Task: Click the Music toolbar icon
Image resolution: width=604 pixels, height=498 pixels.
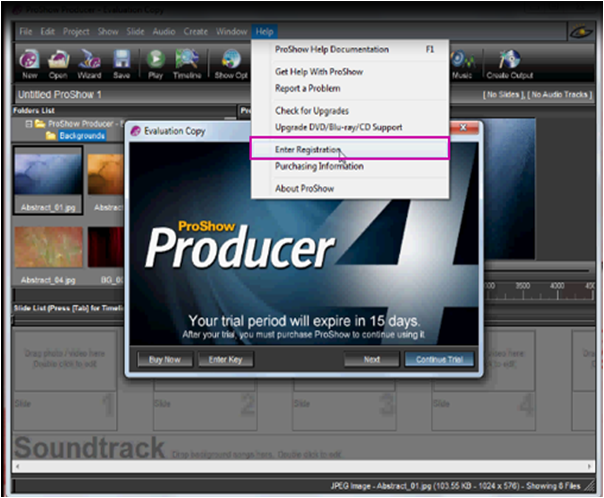Action: 462,64
